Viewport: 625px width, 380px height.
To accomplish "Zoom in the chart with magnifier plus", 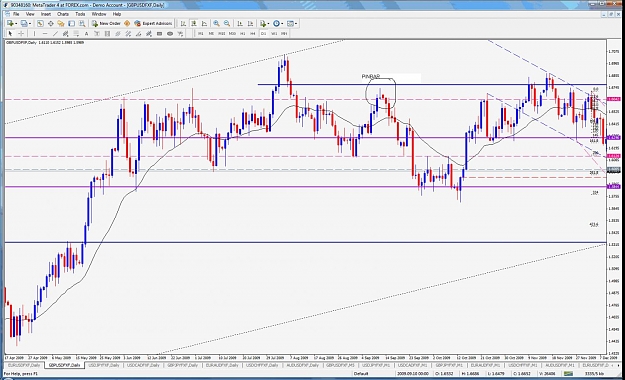I will pyautogui.click(x=216, y=24).
